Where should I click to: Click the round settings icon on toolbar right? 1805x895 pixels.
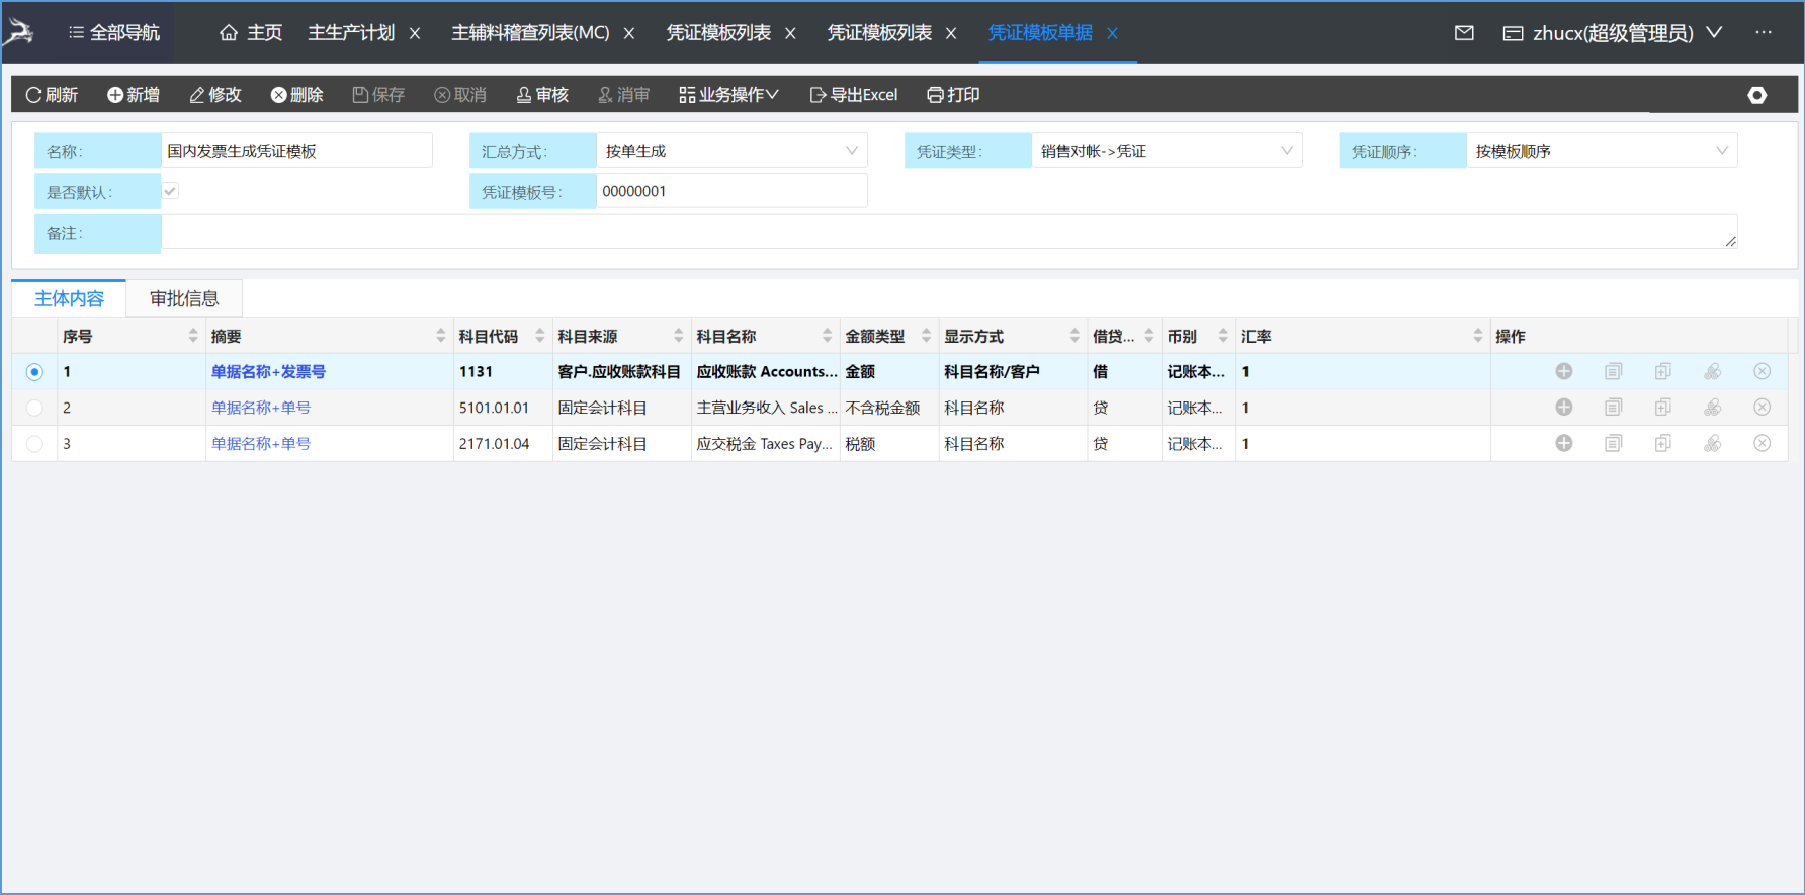(x=1757, y=95)
